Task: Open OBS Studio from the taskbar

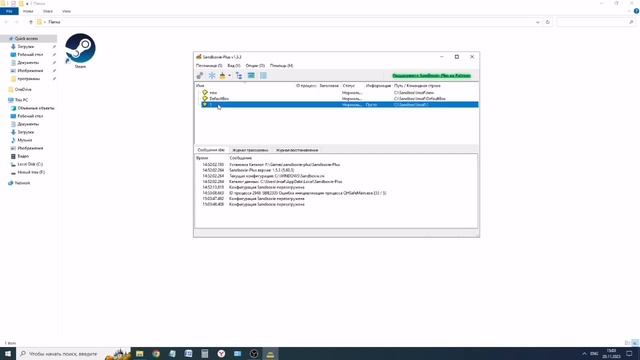Action: coord(254,353)
